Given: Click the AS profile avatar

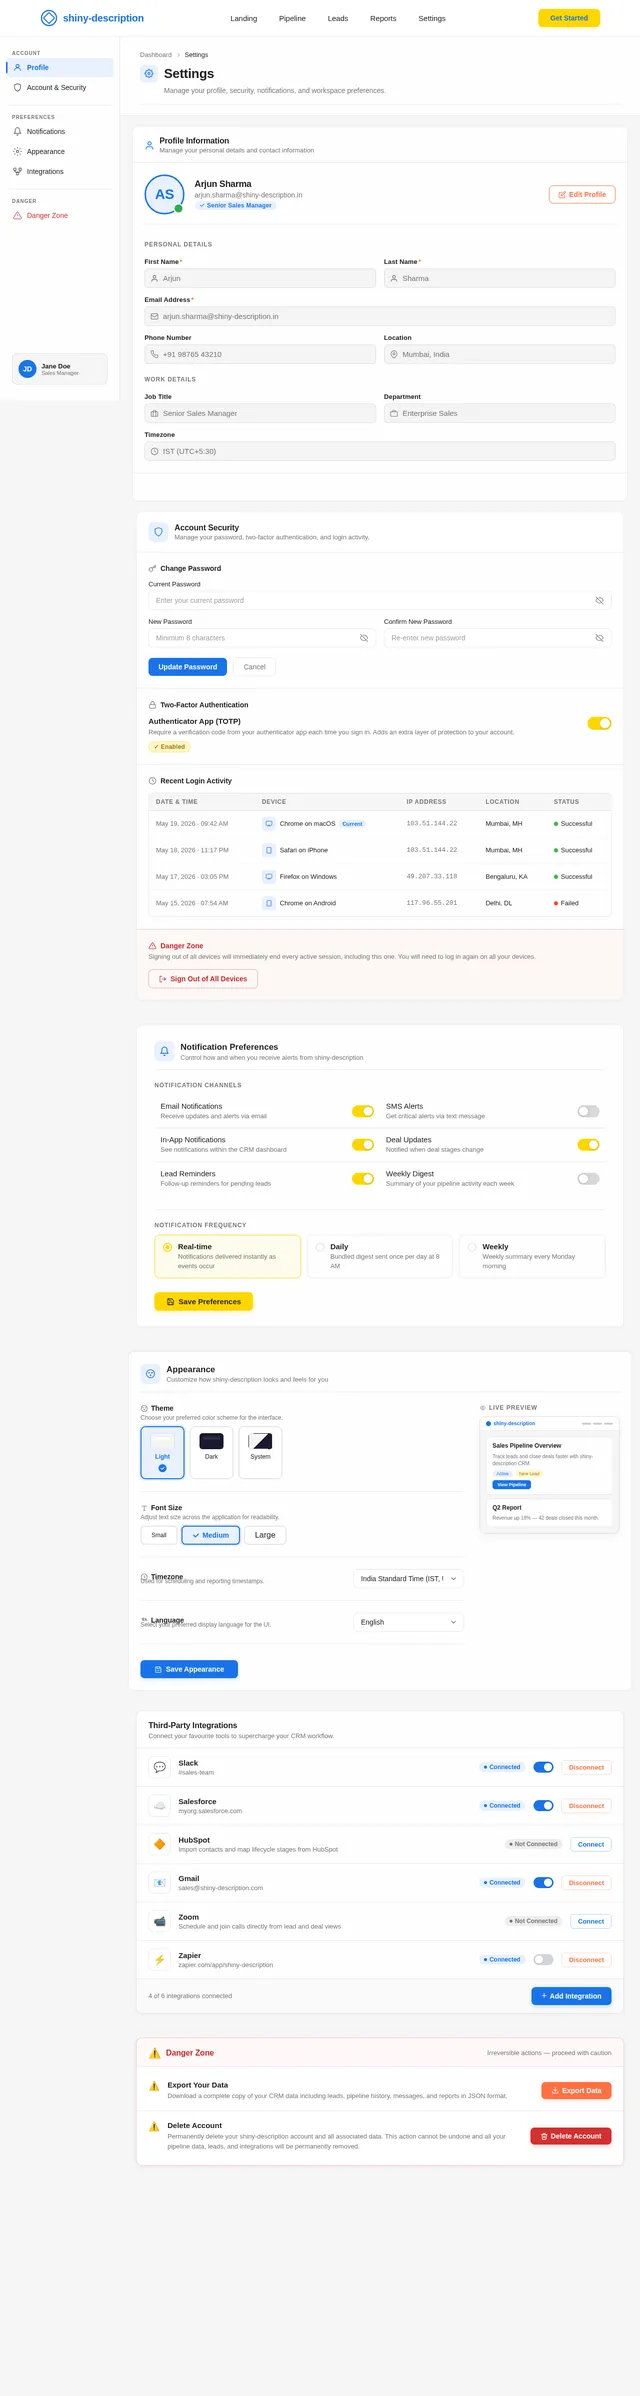Looking at the screenshot, I should (164, 194).
